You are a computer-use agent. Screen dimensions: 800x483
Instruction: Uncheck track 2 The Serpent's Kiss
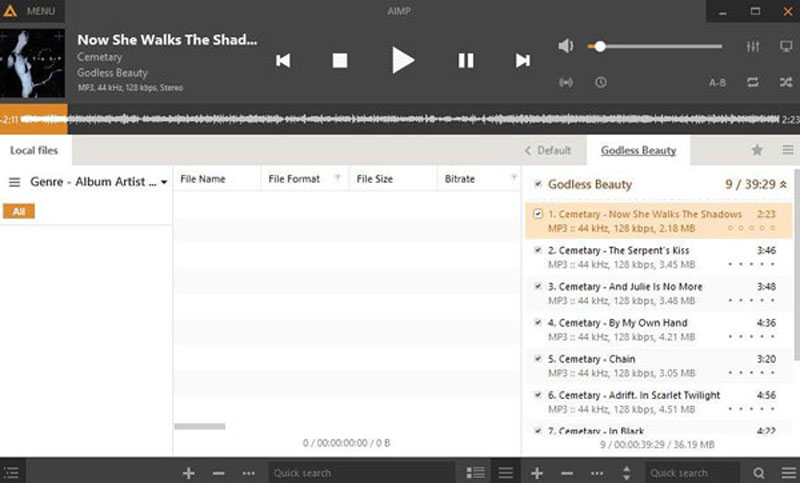(x=538, y=250)
